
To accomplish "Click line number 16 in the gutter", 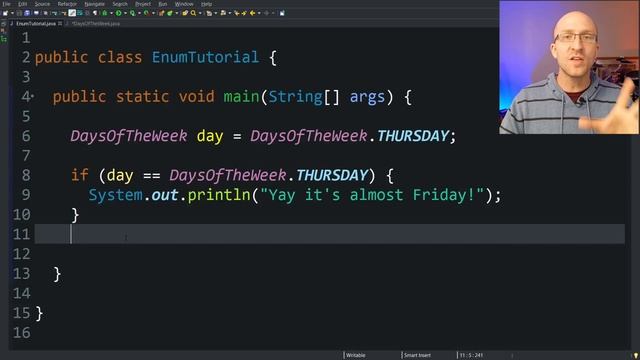I will pyautogui.click(x=22, y=333).
